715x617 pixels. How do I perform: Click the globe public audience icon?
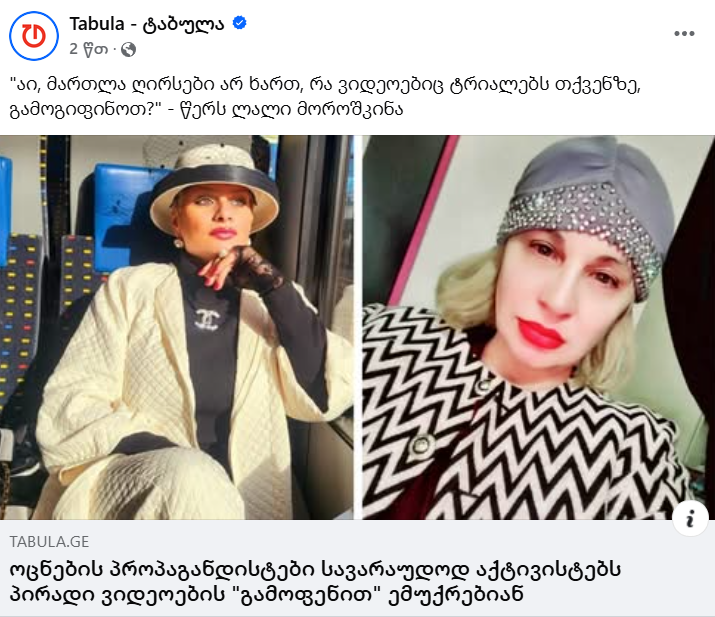tap(129, 49)
